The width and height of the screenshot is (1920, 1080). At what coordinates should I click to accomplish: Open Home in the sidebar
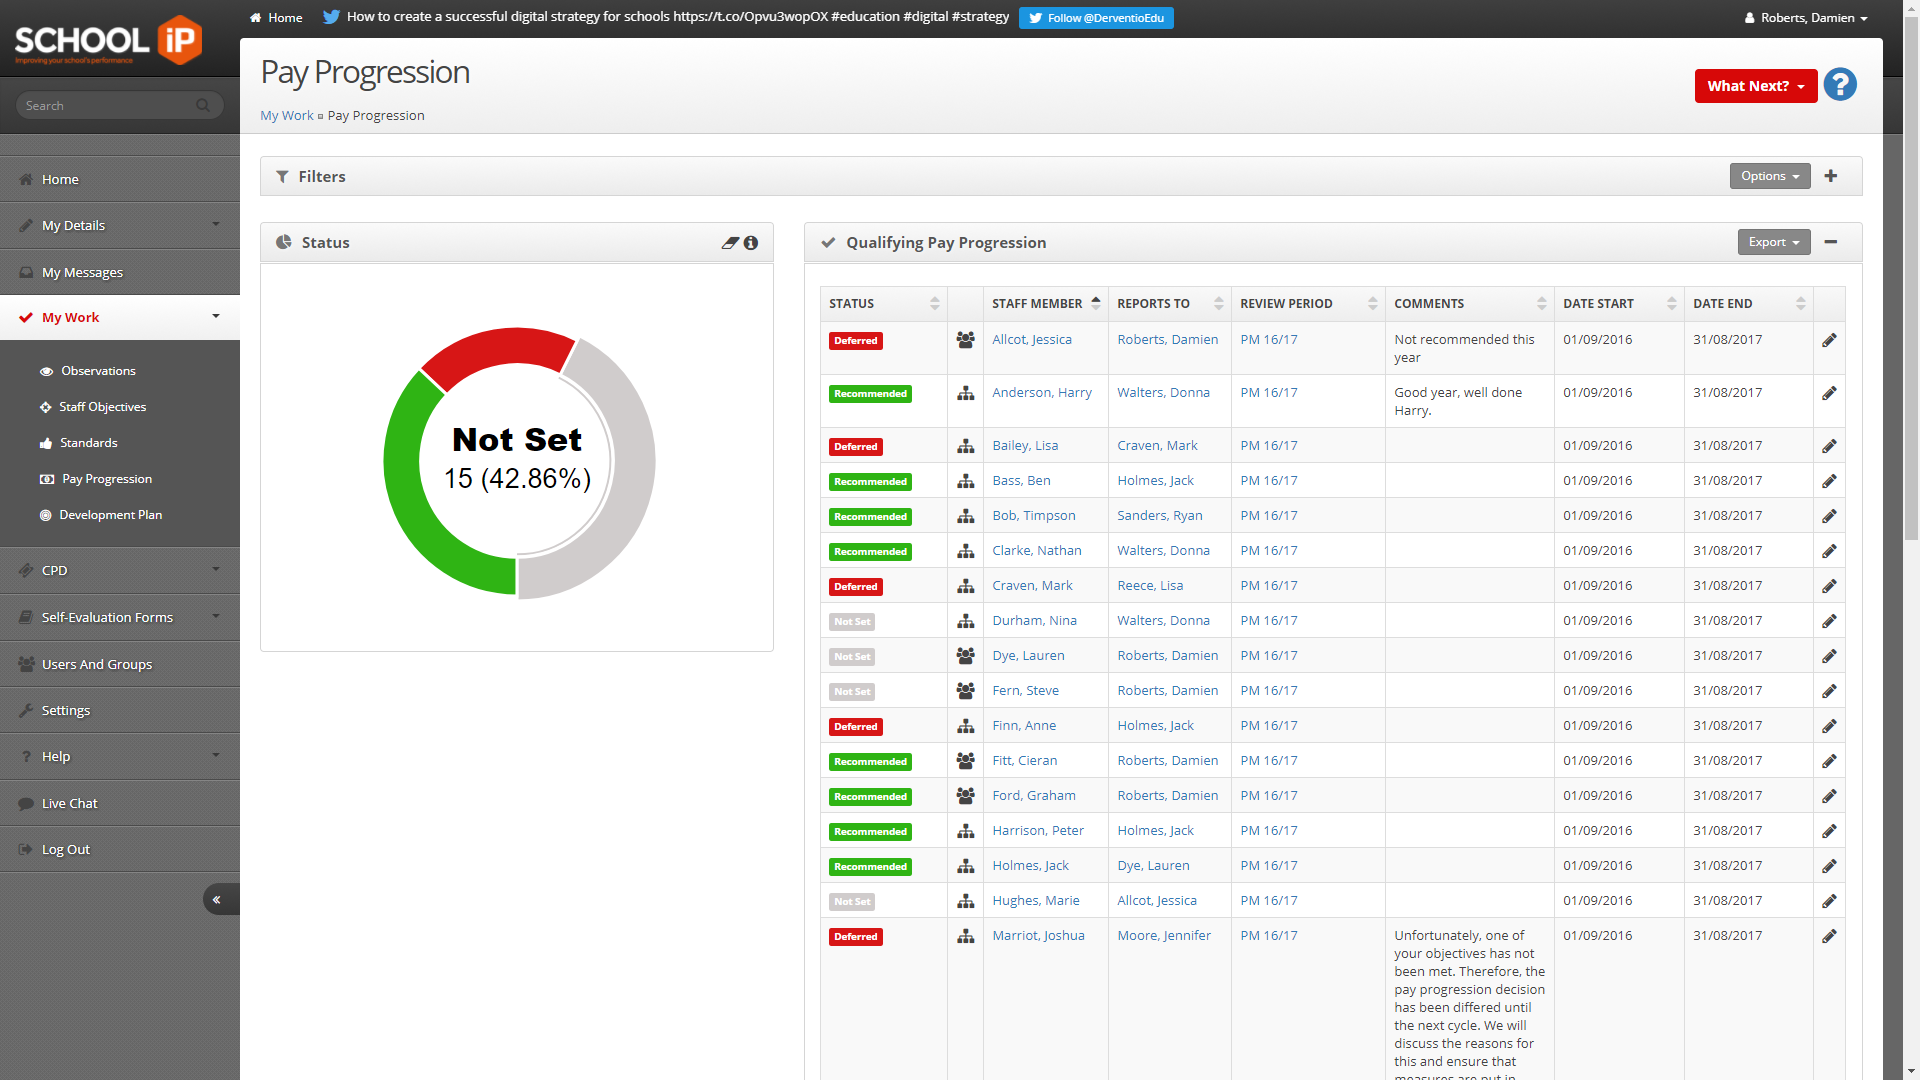coord(120,179)
